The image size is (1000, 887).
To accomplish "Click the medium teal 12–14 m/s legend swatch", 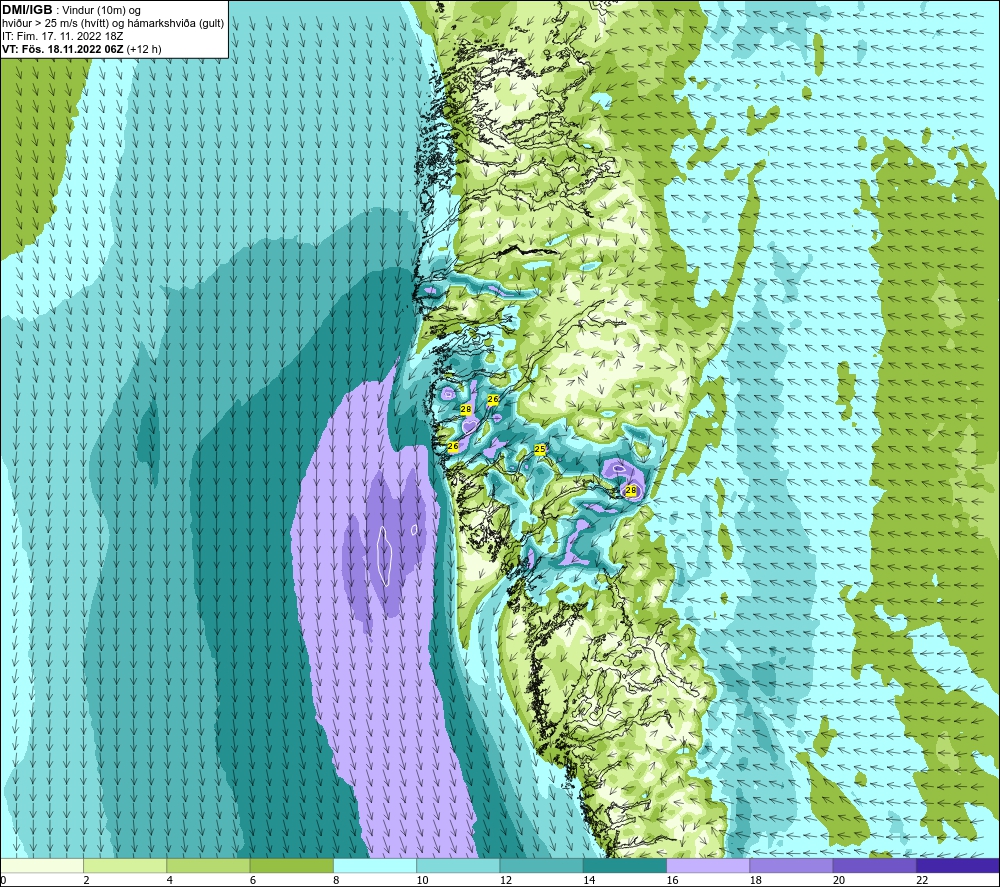I will point(541,865).
